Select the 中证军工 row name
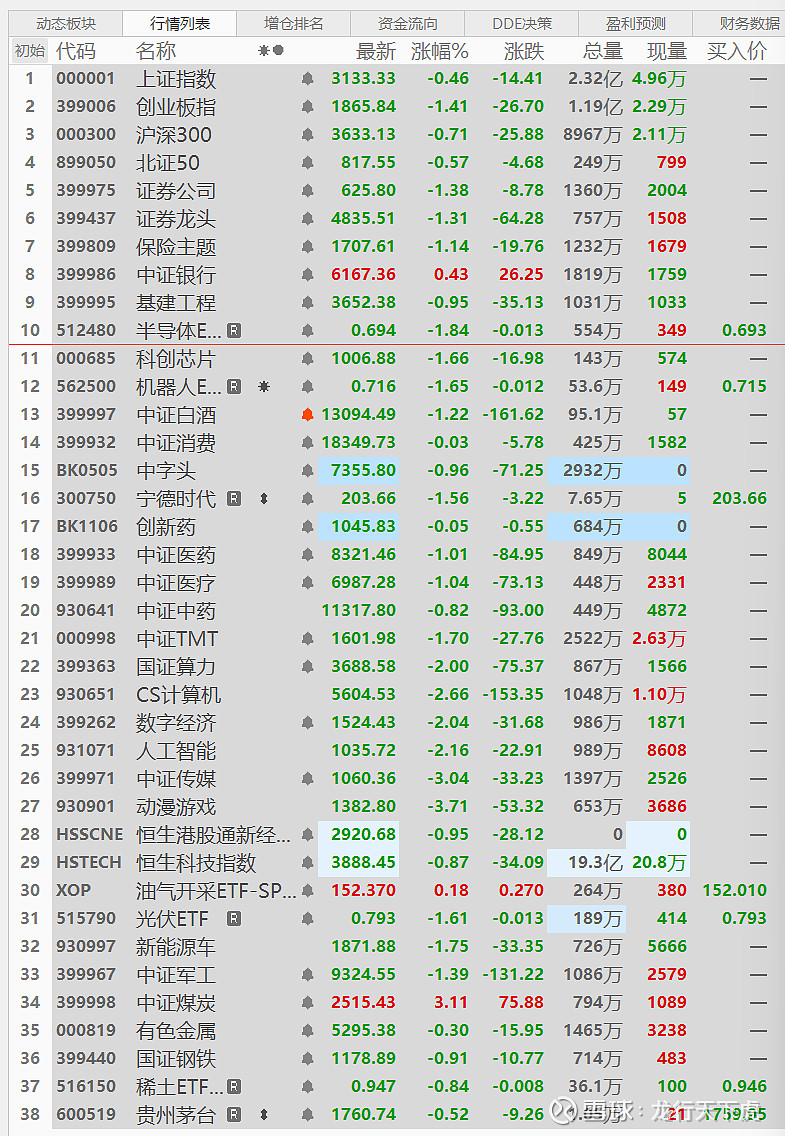Image resolution: width=785 pixels, height=1136 pixels. point(176,975)
